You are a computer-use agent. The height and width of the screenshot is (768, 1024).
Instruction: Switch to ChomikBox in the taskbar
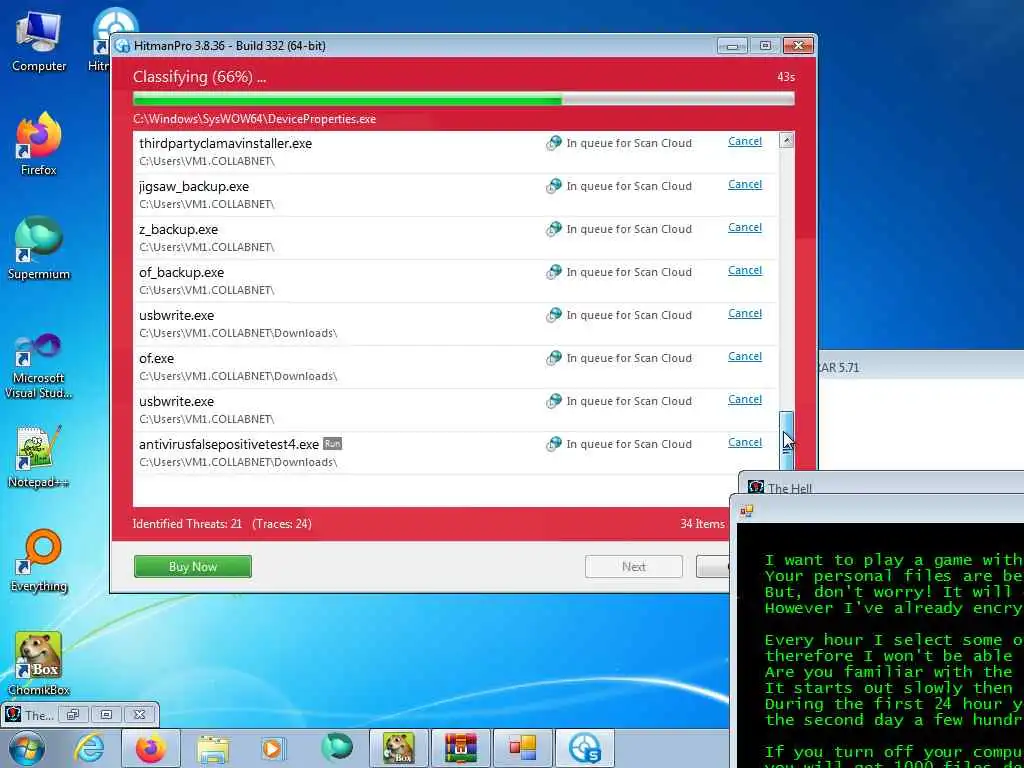click(x=398, y=748)
